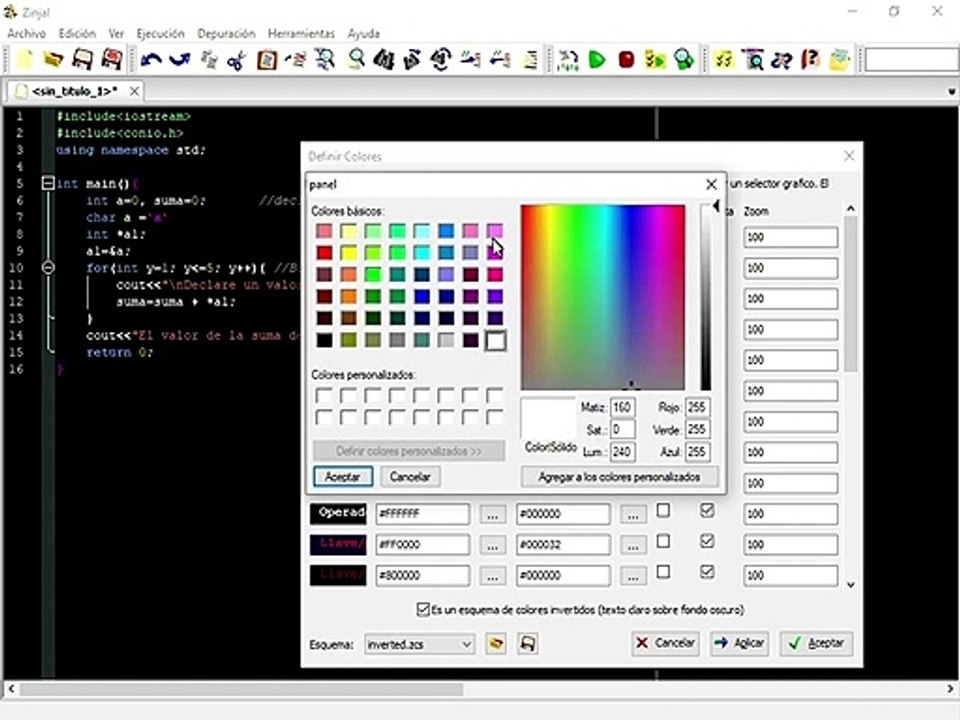
Task: Save color scheme with floppy icon
Action: click(527, 643)
